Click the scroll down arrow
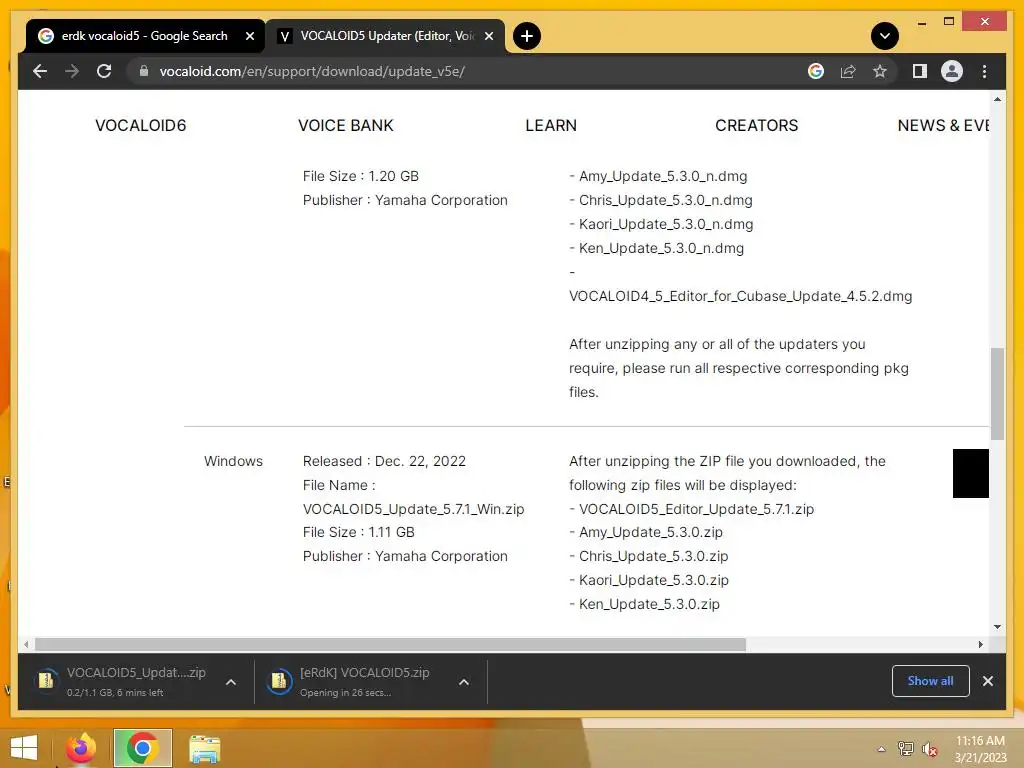 (x=997, y=627)
